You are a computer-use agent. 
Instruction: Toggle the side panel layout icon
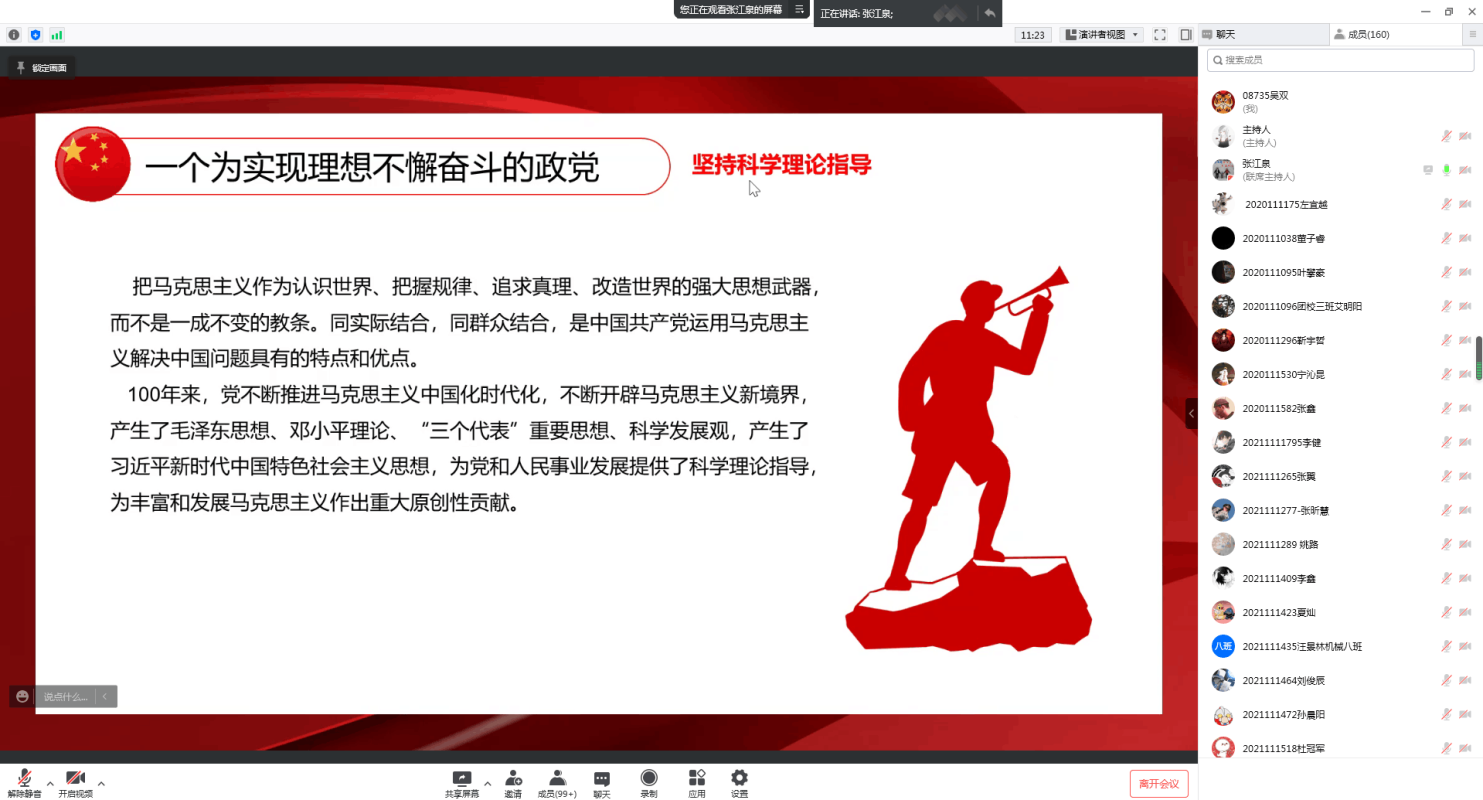click(1186, 35)
